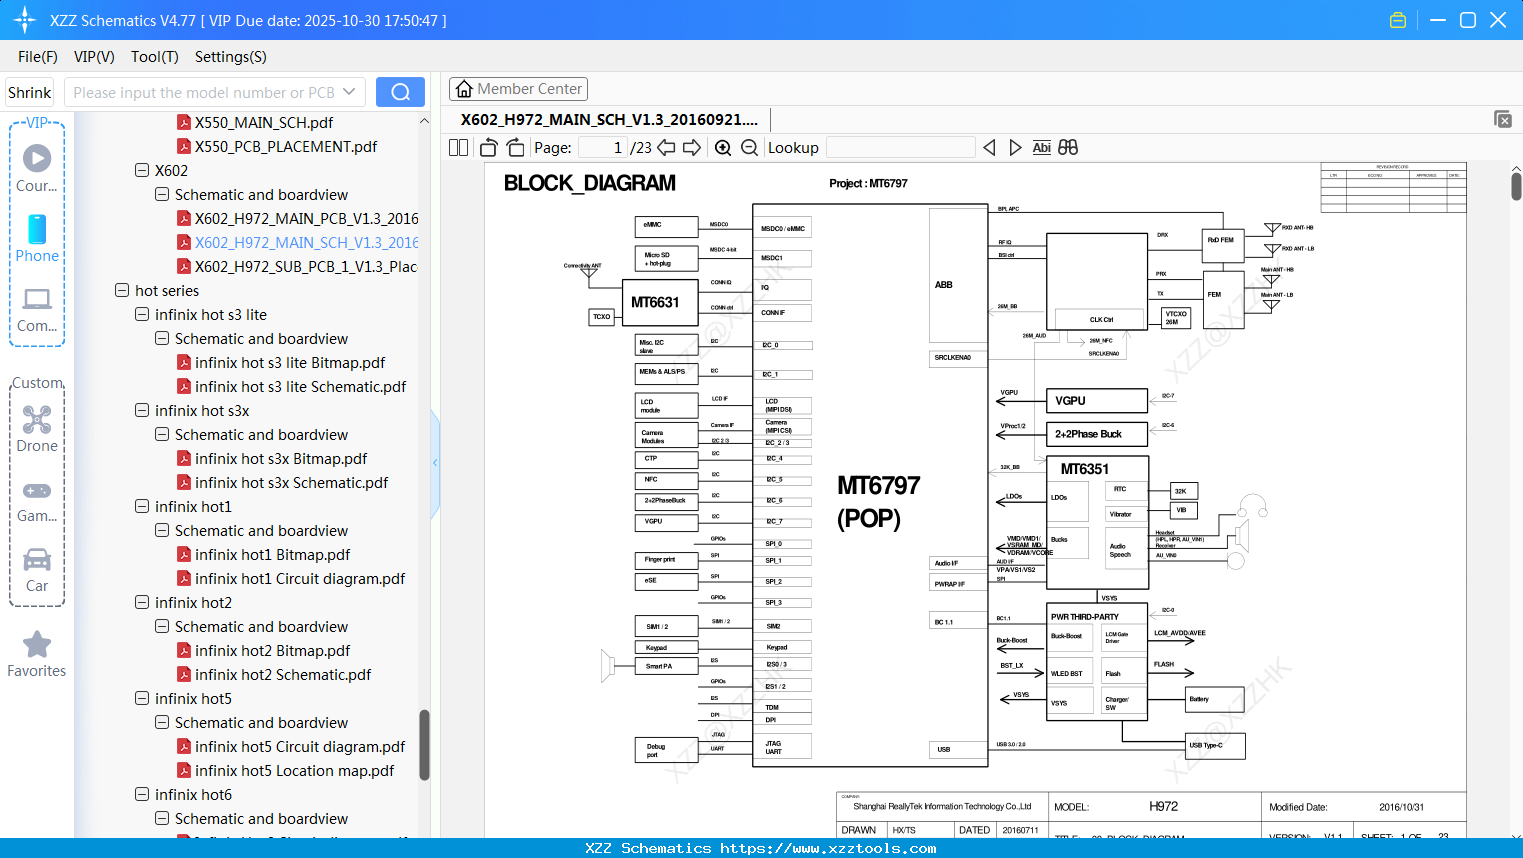Screen dimensions: 1523x858
Task: Open the Drone category
Action: click(x=37, y=428)
